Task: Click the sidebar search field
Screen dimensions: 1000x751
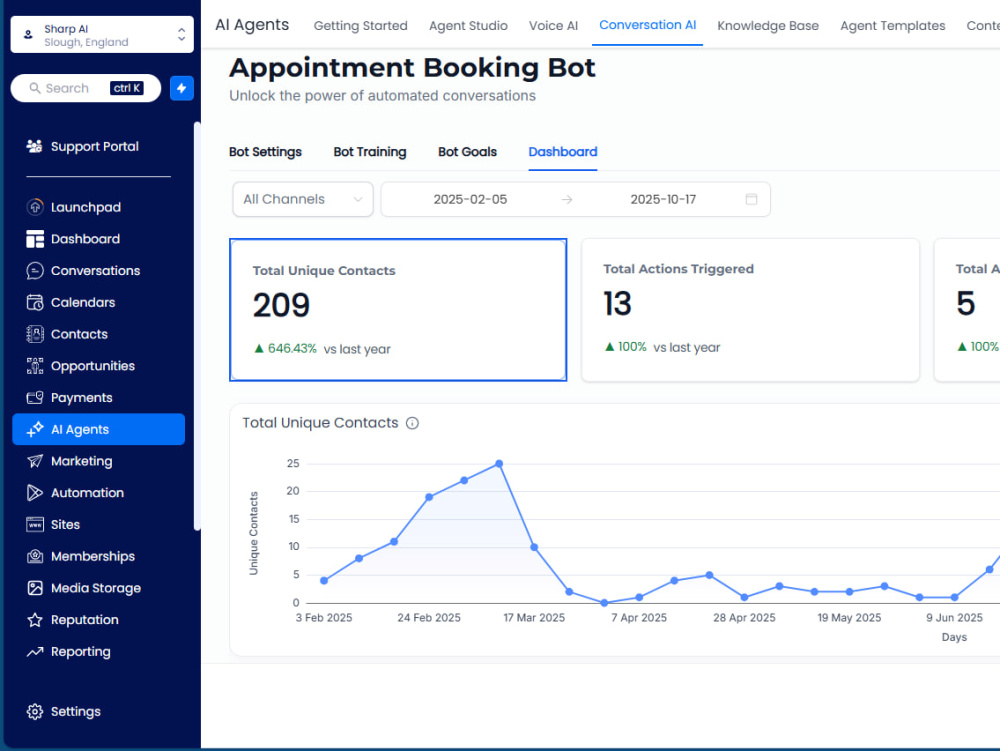Action: 85,88
